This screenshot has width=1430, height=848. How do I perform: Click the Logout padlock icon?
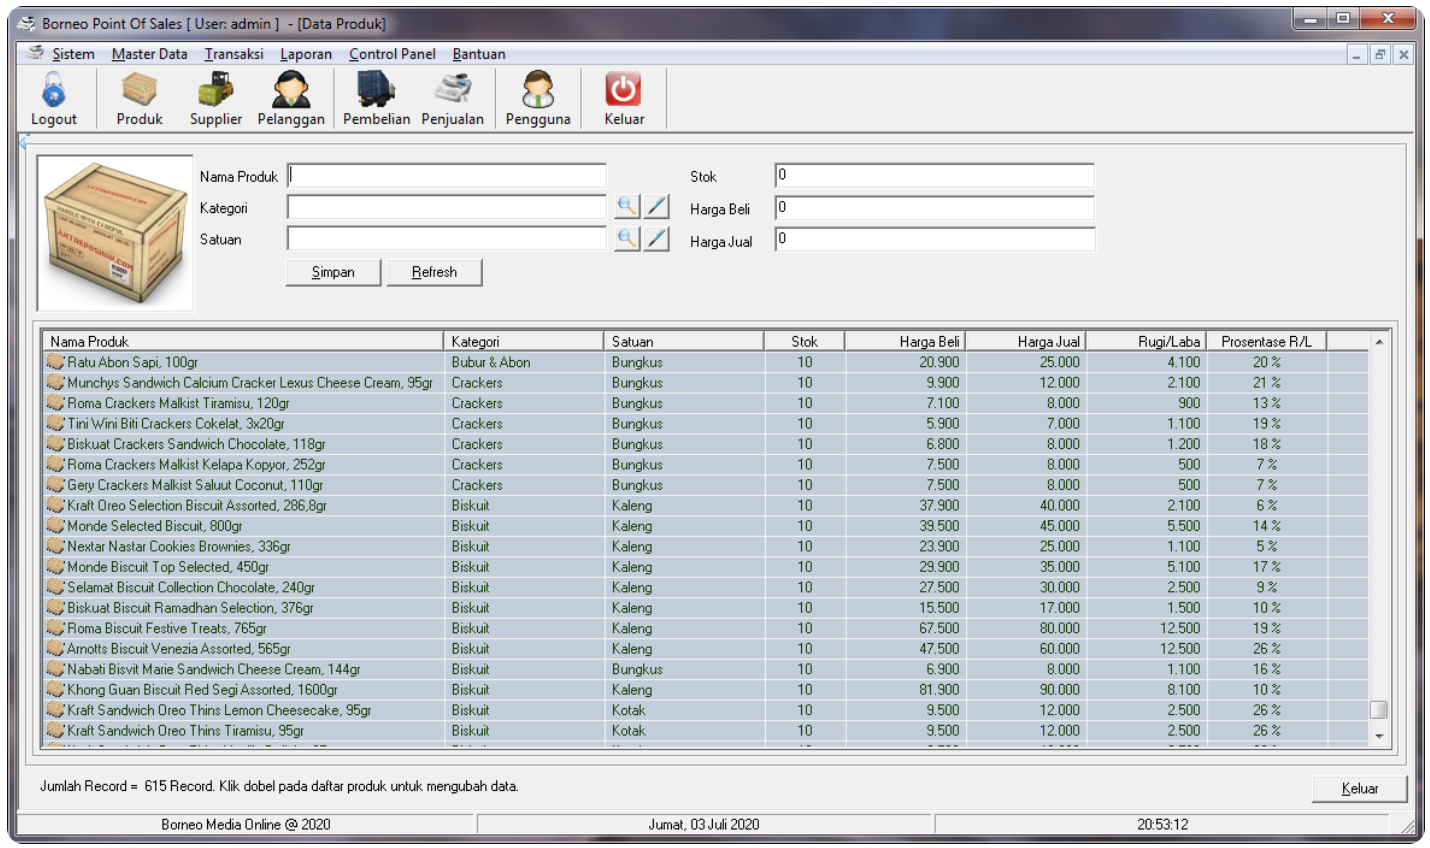(53, 90)
